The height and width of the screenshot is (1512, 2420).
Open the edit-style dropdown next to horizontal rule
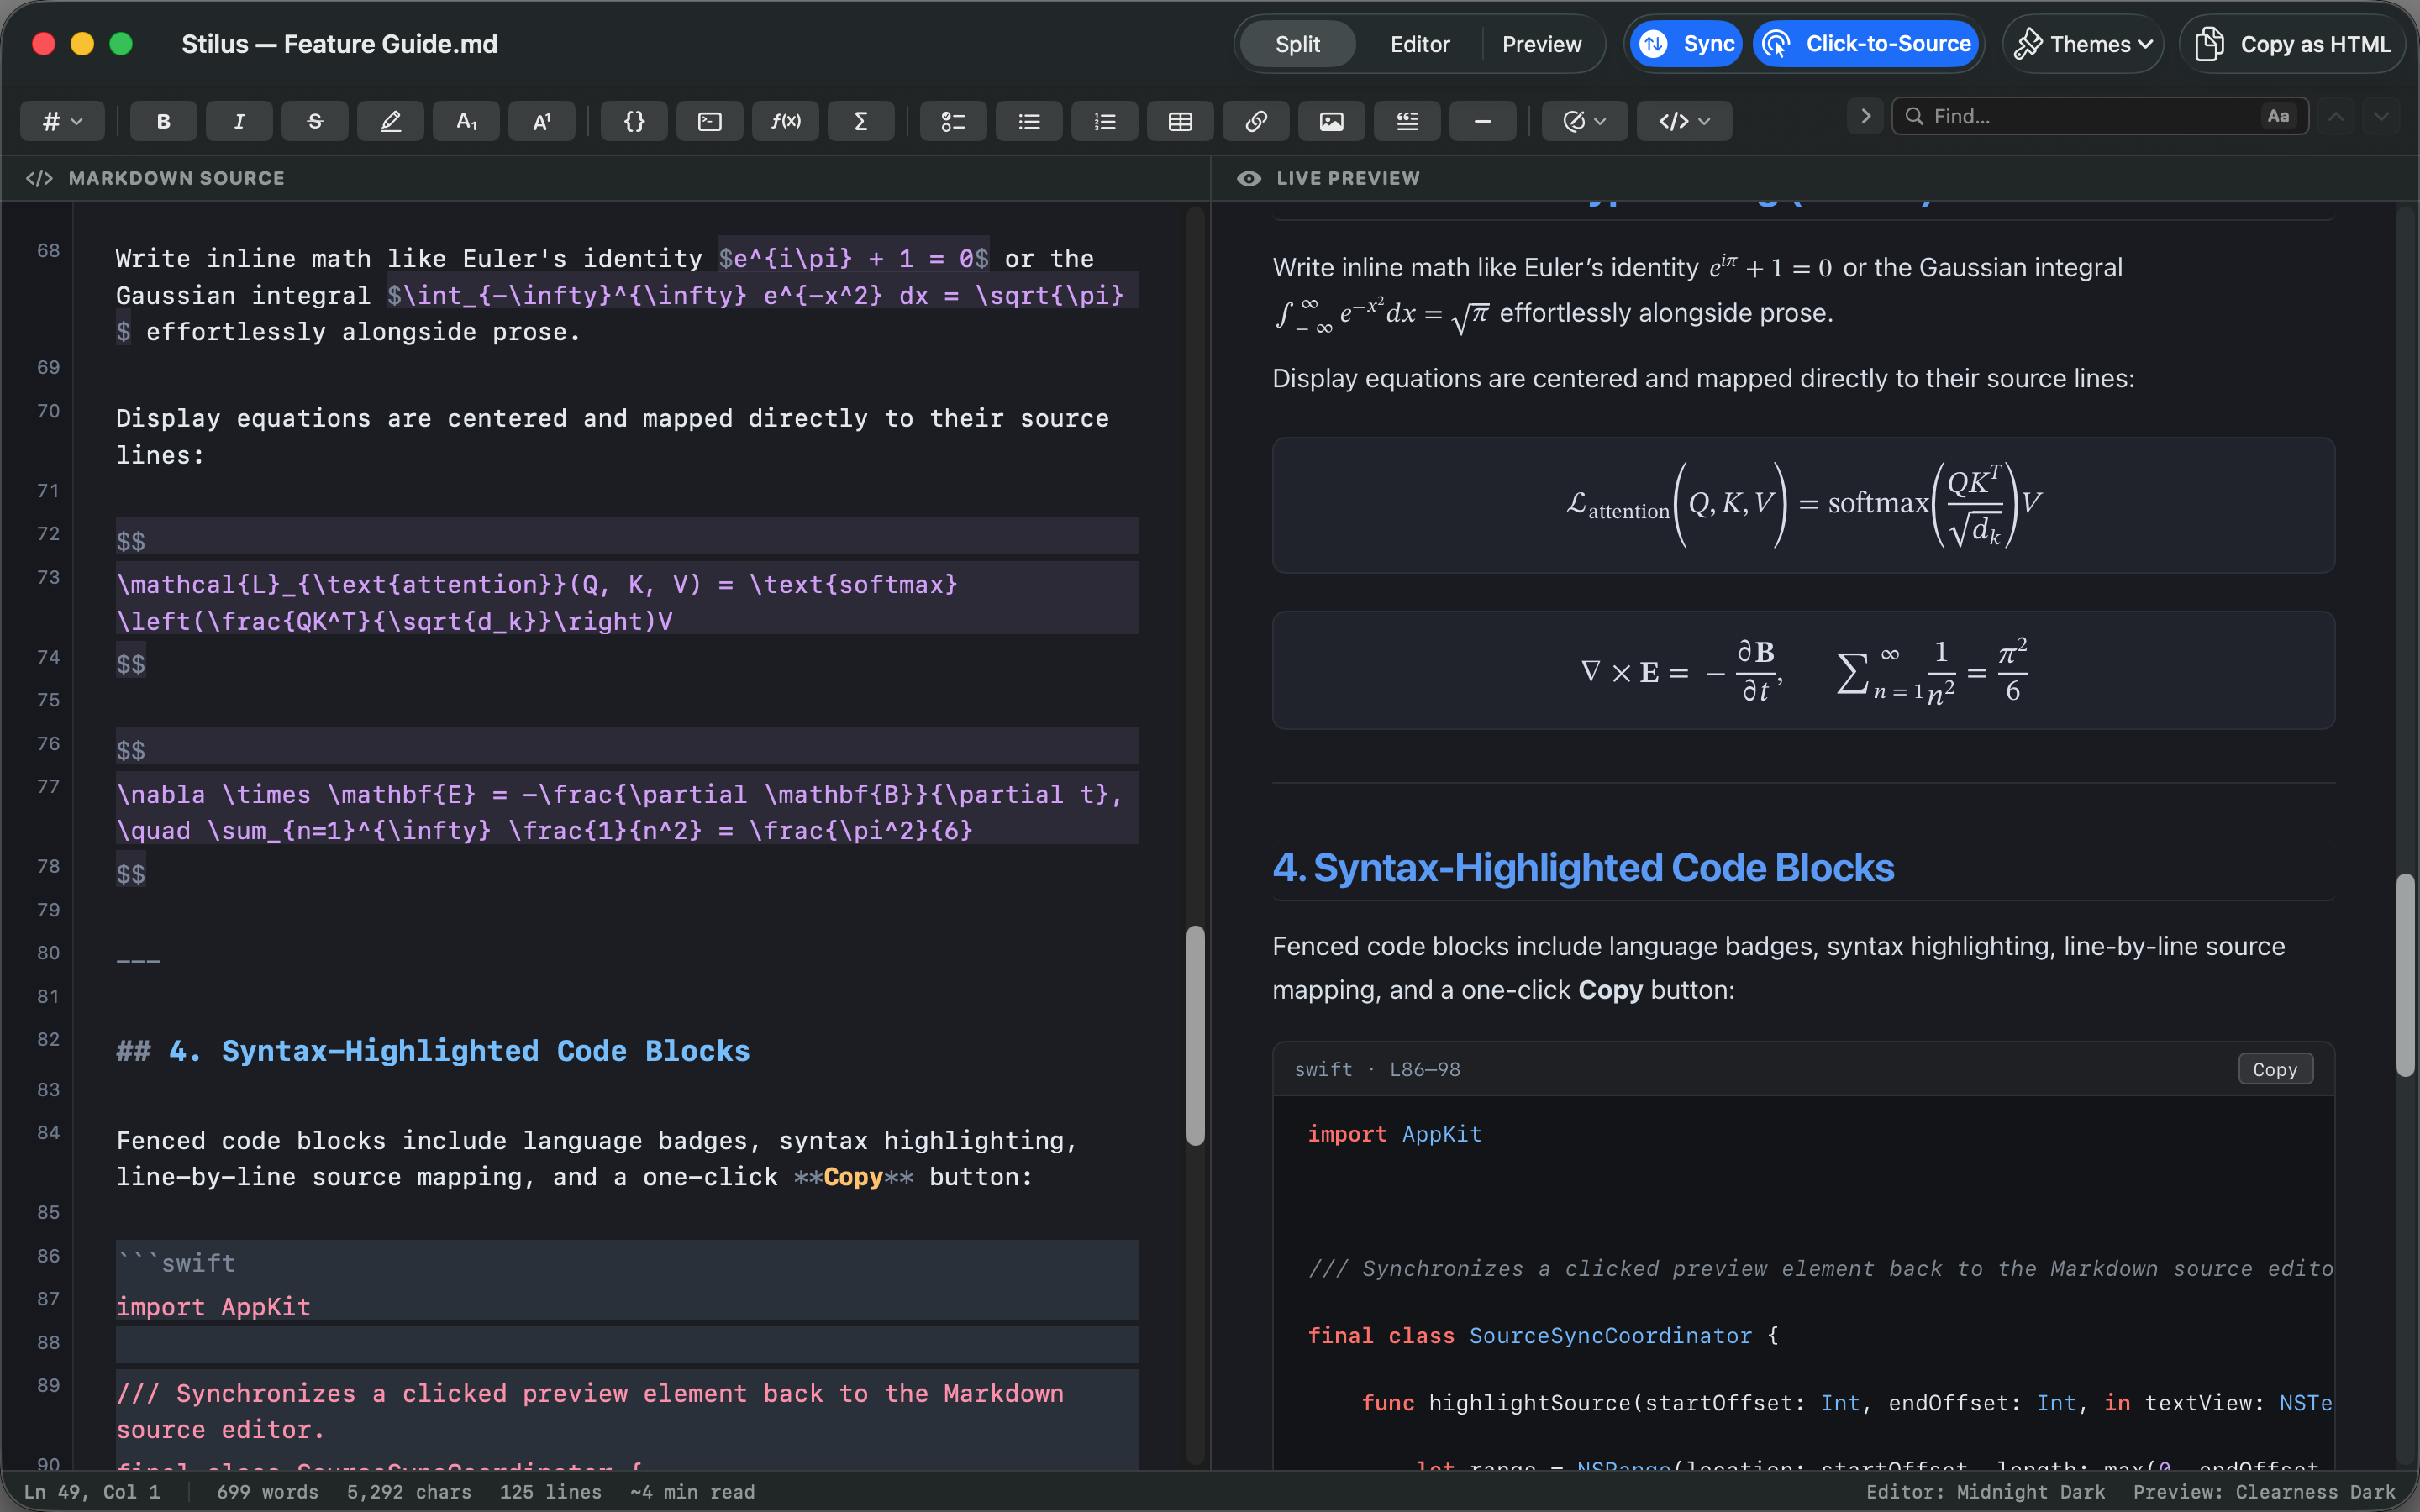[1585, 121]
